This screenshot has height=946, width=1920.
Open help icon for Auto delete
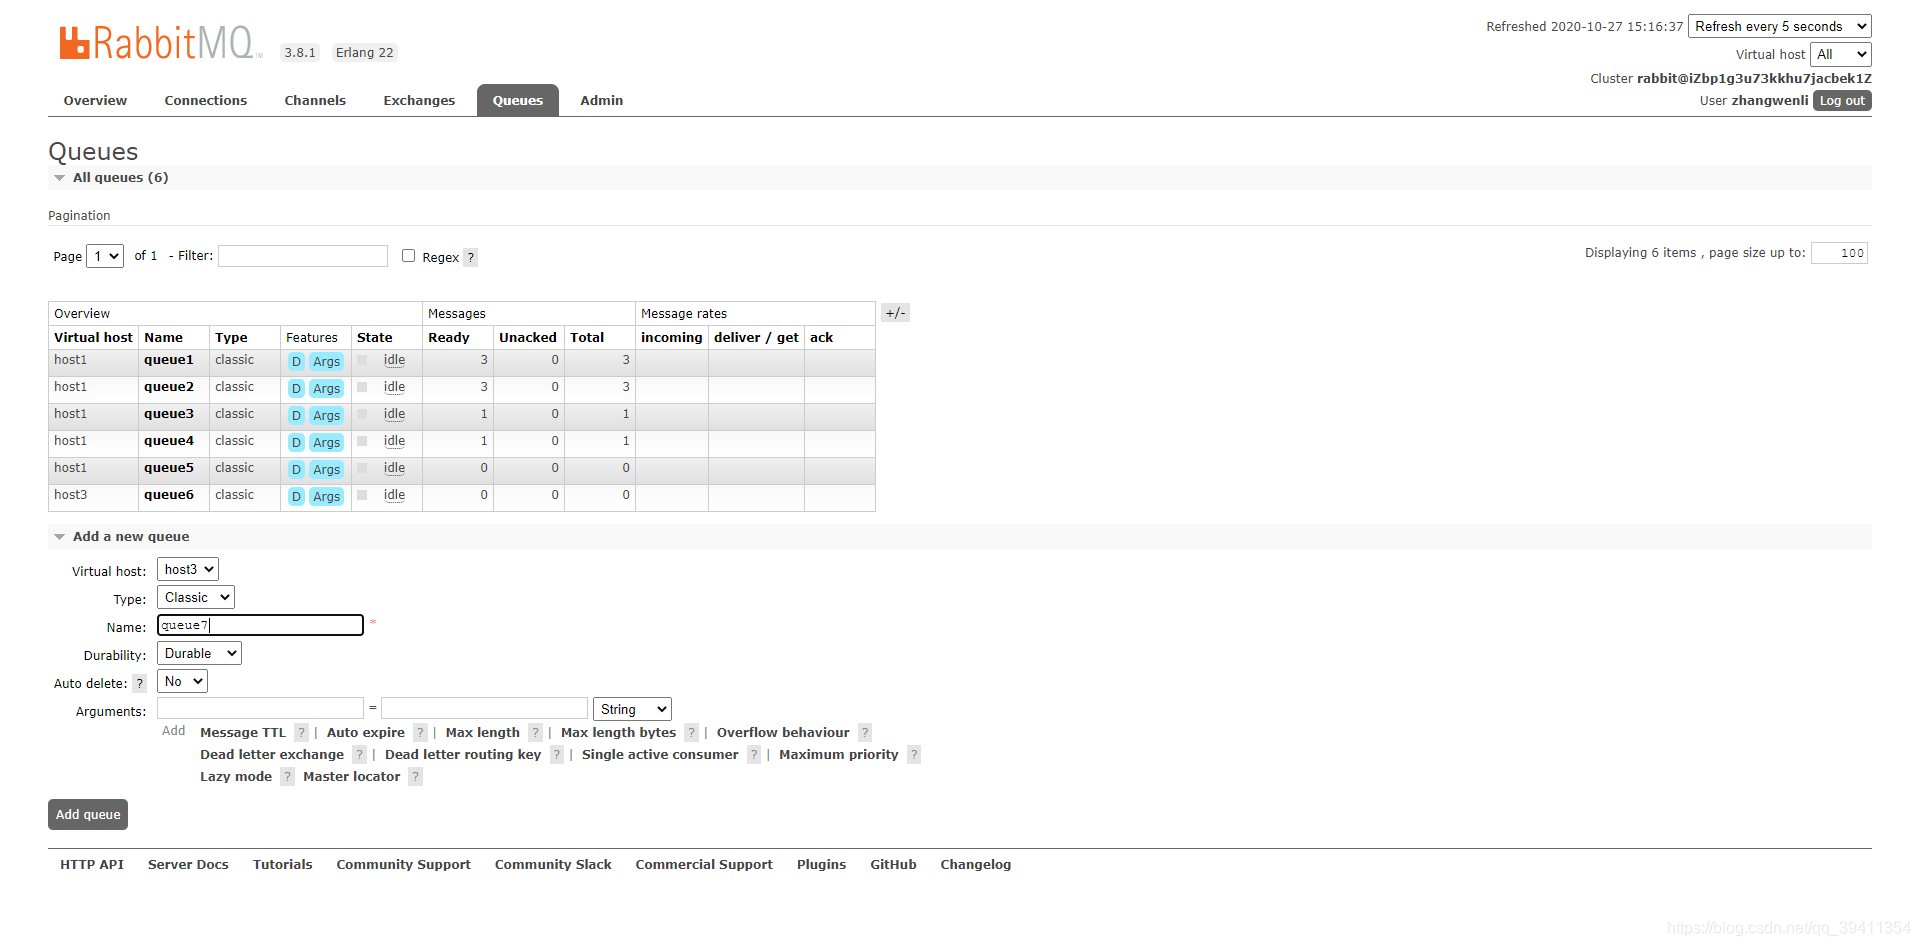click(x=140, y=684)
